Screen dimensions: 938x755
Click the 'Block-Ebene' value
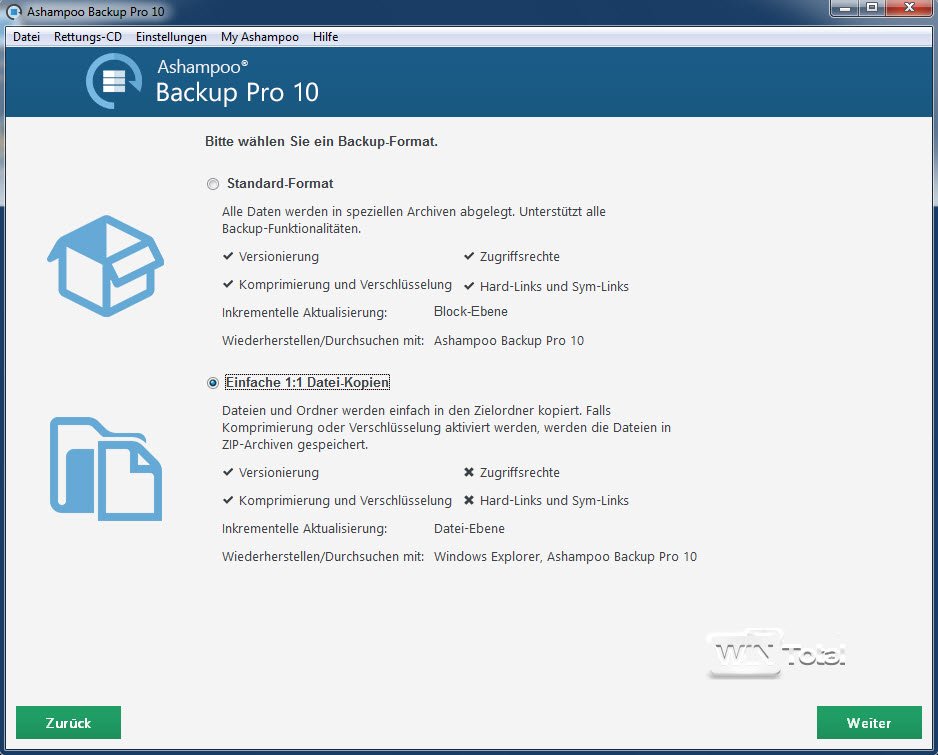coord(471,312)
